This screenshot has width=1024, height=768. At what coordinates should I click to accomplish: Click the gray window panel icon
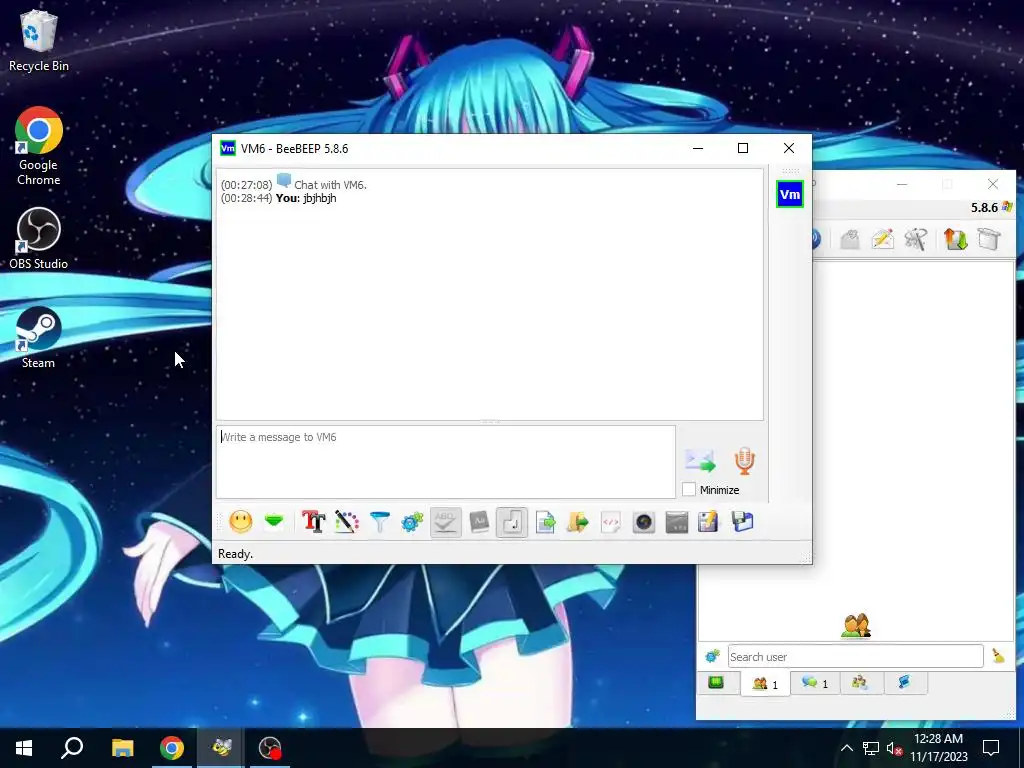tap(677, 522)
